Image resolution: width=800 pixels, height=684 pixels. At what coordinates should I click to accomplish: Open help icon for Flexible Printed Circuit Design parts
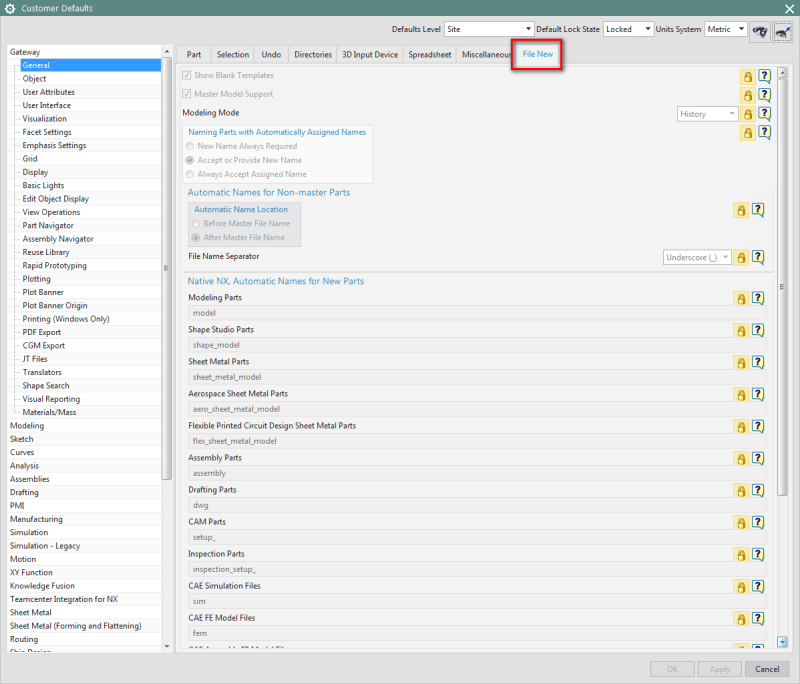click(x=758, y=426)
